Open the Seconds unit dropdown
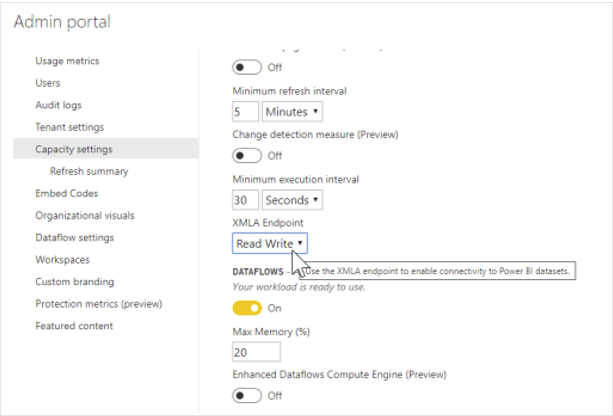Image resolution: width=613 pixels, height=416 pixels. 292,200
